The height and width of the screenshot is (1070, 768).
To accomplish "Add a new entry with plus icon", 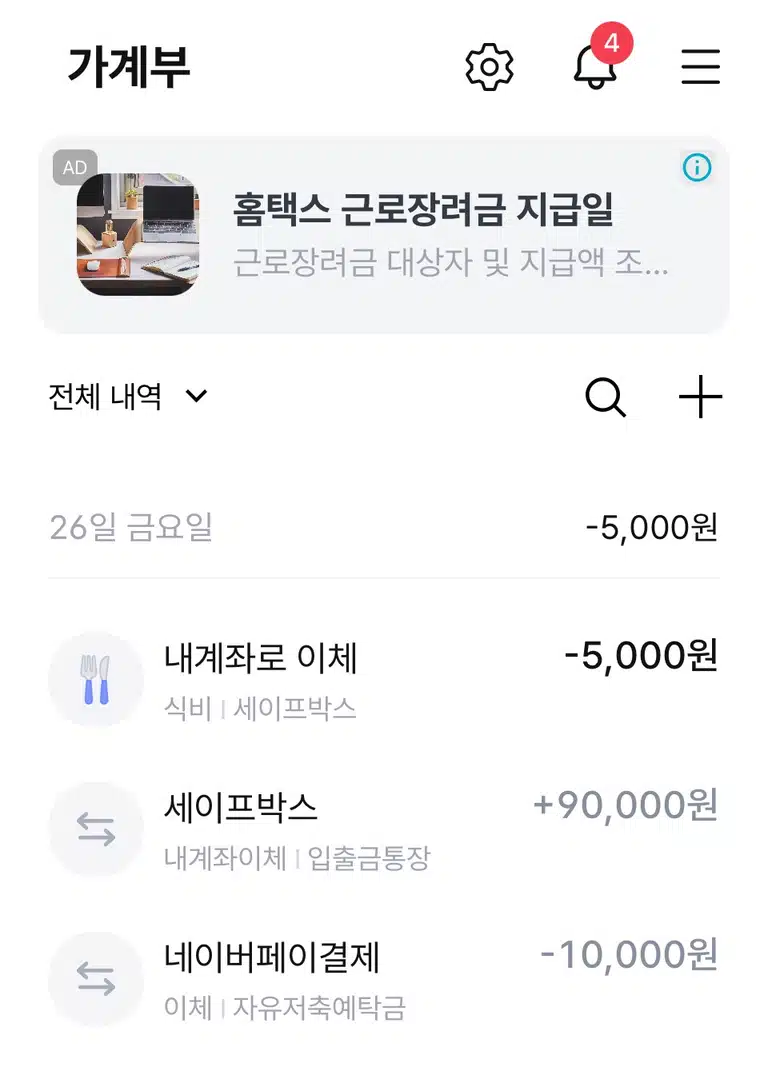I will [x=700, y=396].
